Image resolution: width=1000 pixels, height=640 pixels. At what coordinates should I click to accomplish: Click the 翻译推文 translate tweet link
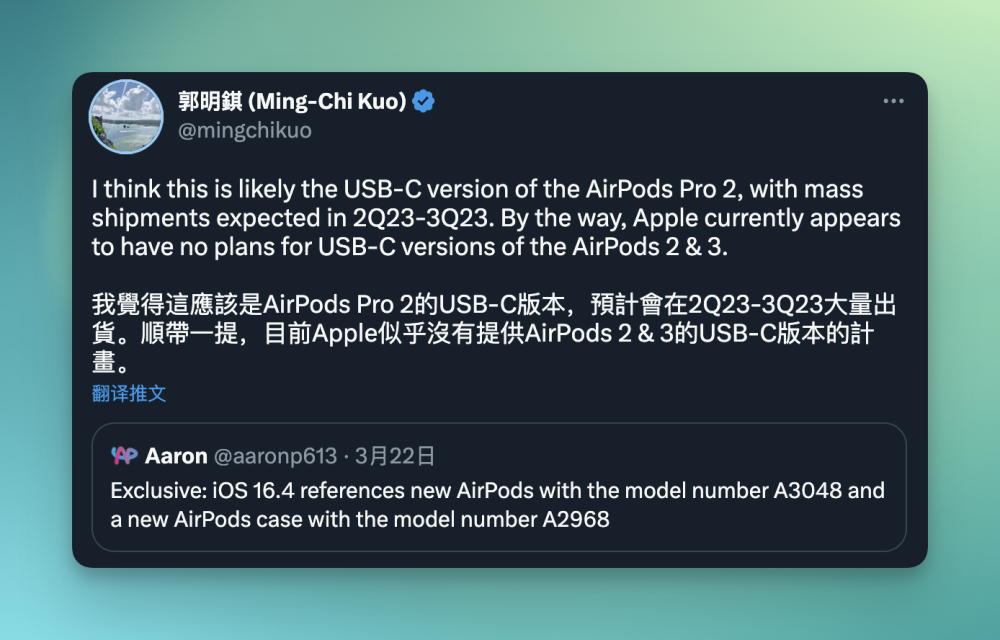pos(129,393)
